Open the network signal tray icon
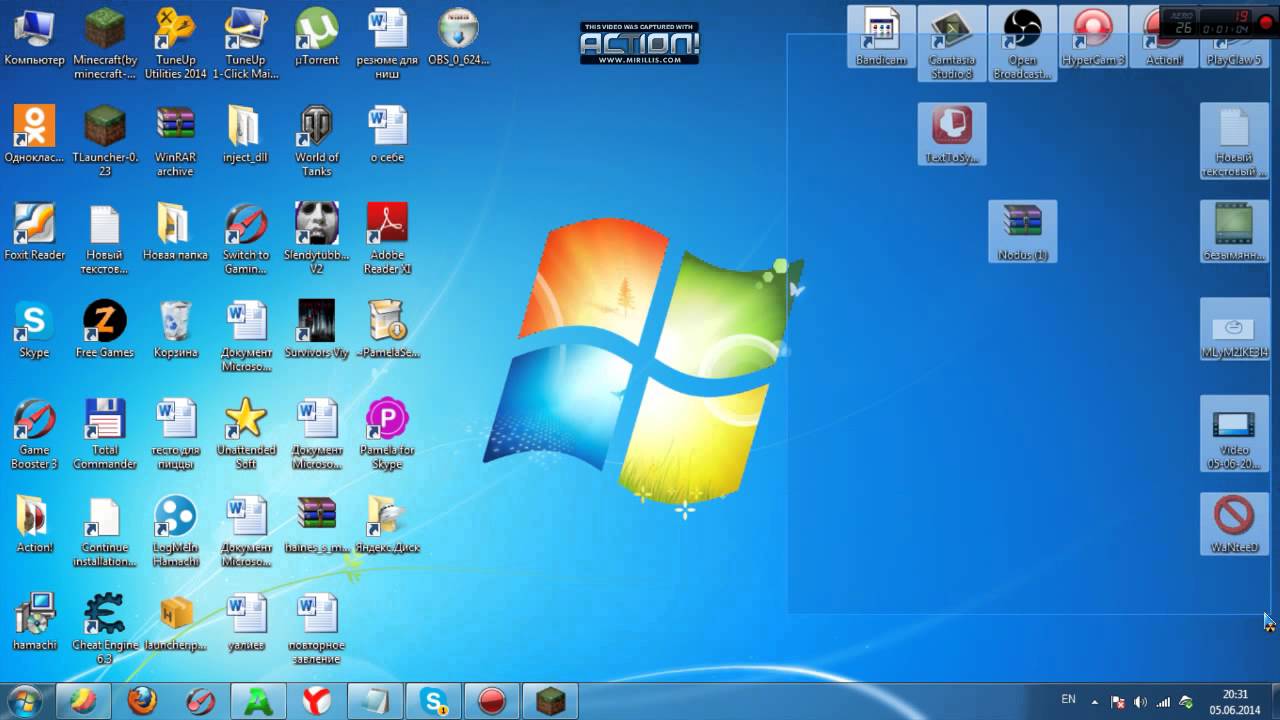The image size is (1280, 720). click(x=1163, y=702)
